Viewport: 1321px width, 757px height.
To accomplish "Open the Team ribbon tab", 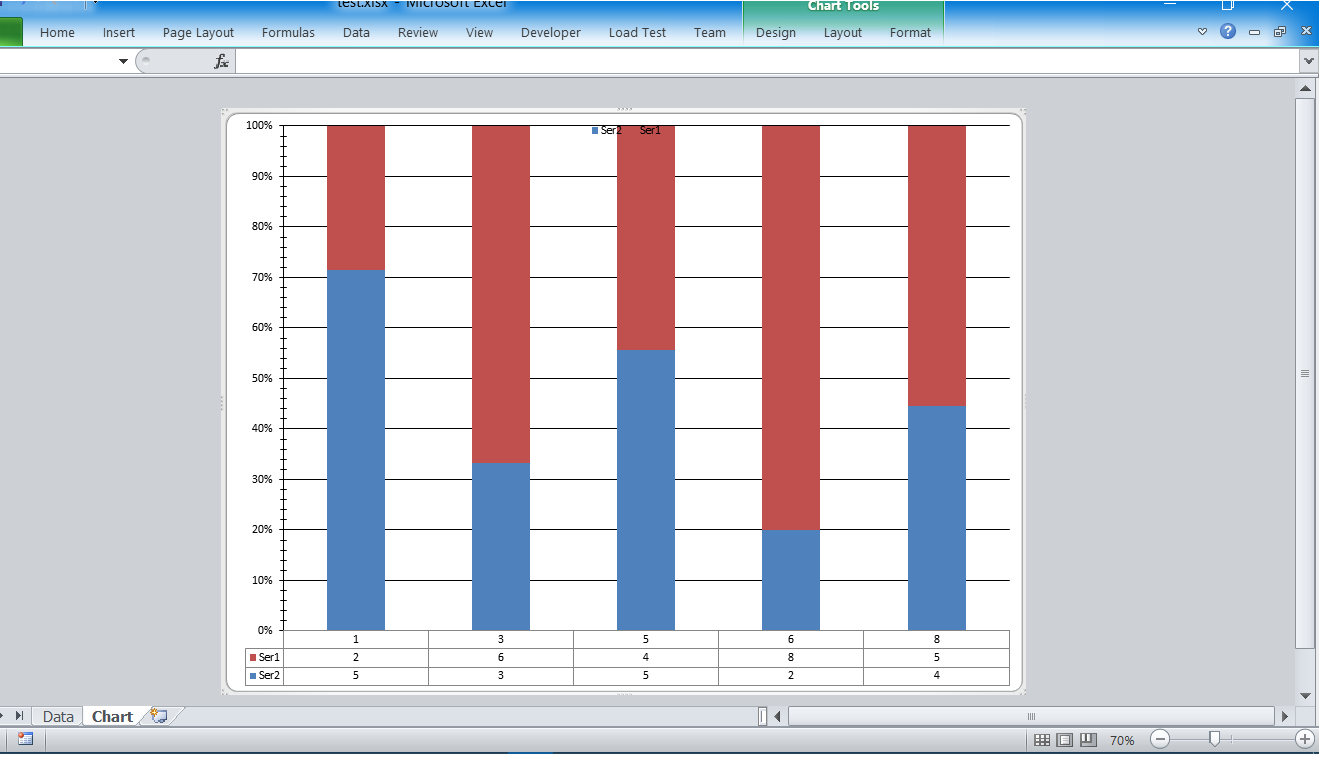I will (x=710, y=32).
